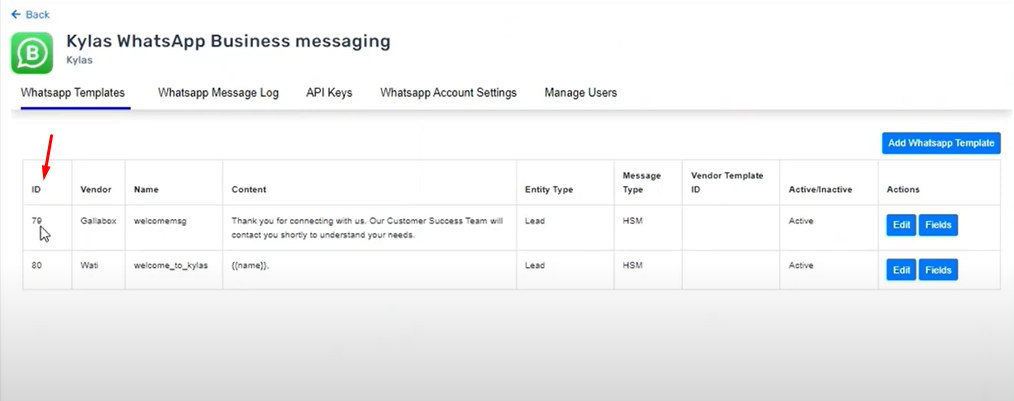Click the ID column header
Screen dimensions: 1014x401
[36, 190]
